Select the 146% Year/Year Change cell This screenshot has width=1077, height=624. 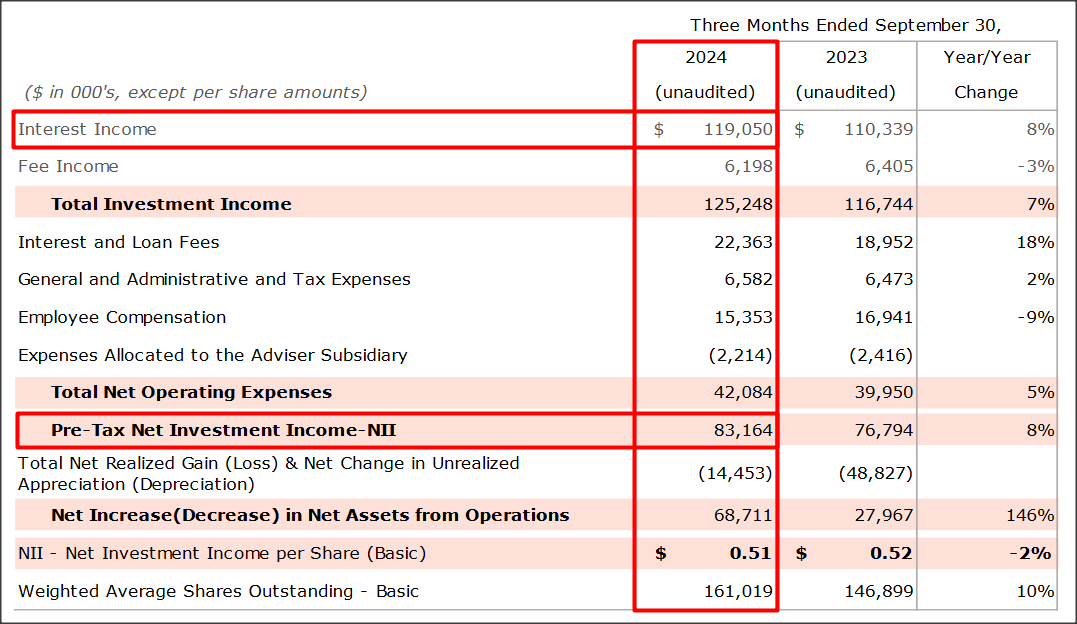1031,515
